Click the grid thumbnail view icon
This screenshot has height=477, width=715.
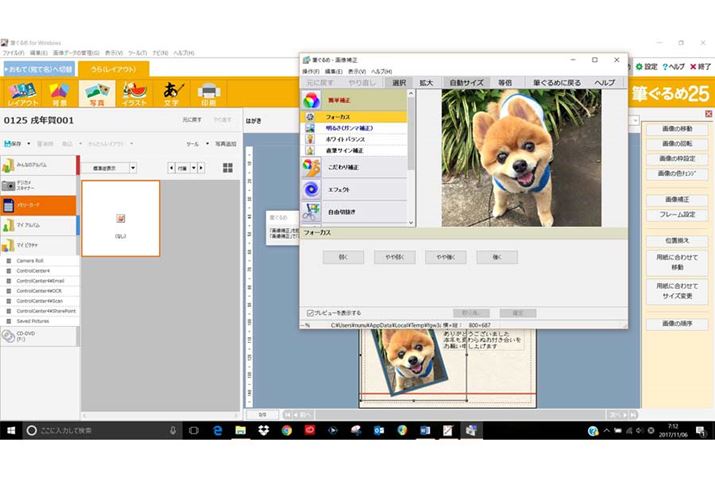tap(230, 168)
